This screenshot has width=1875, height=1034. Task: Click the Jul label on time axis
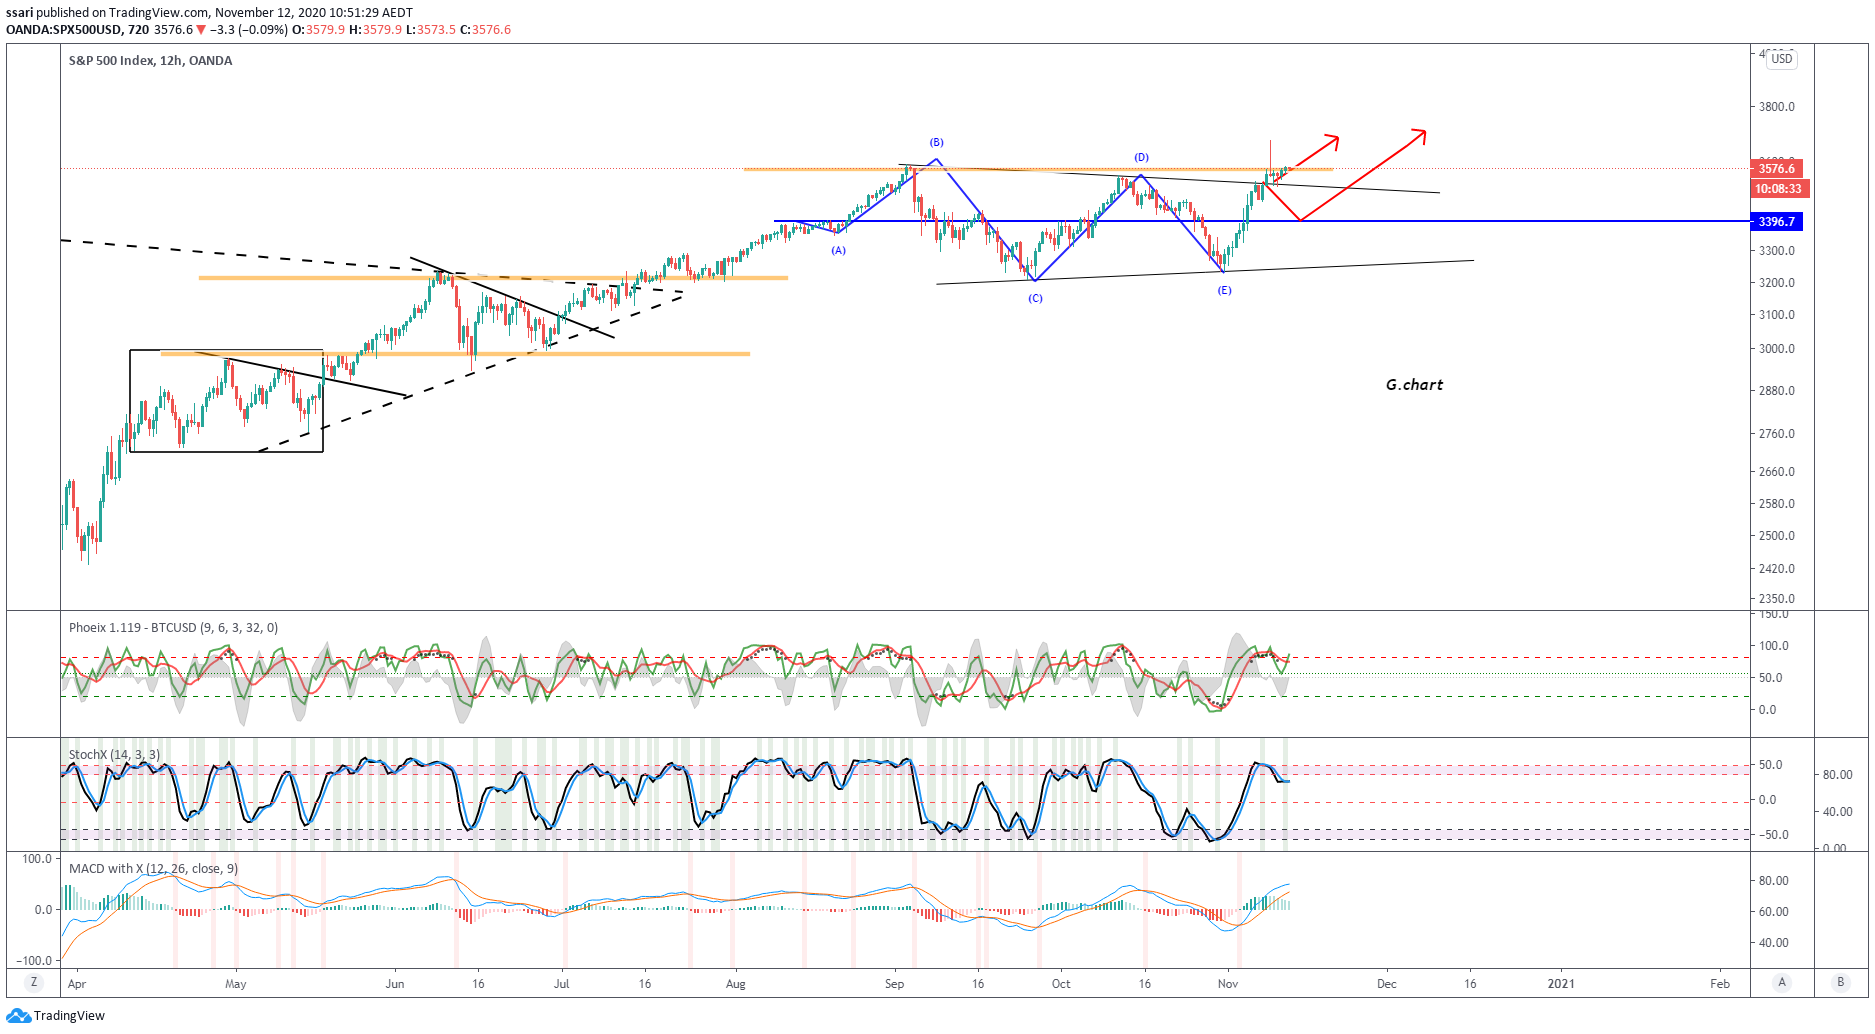click(562, 984)
